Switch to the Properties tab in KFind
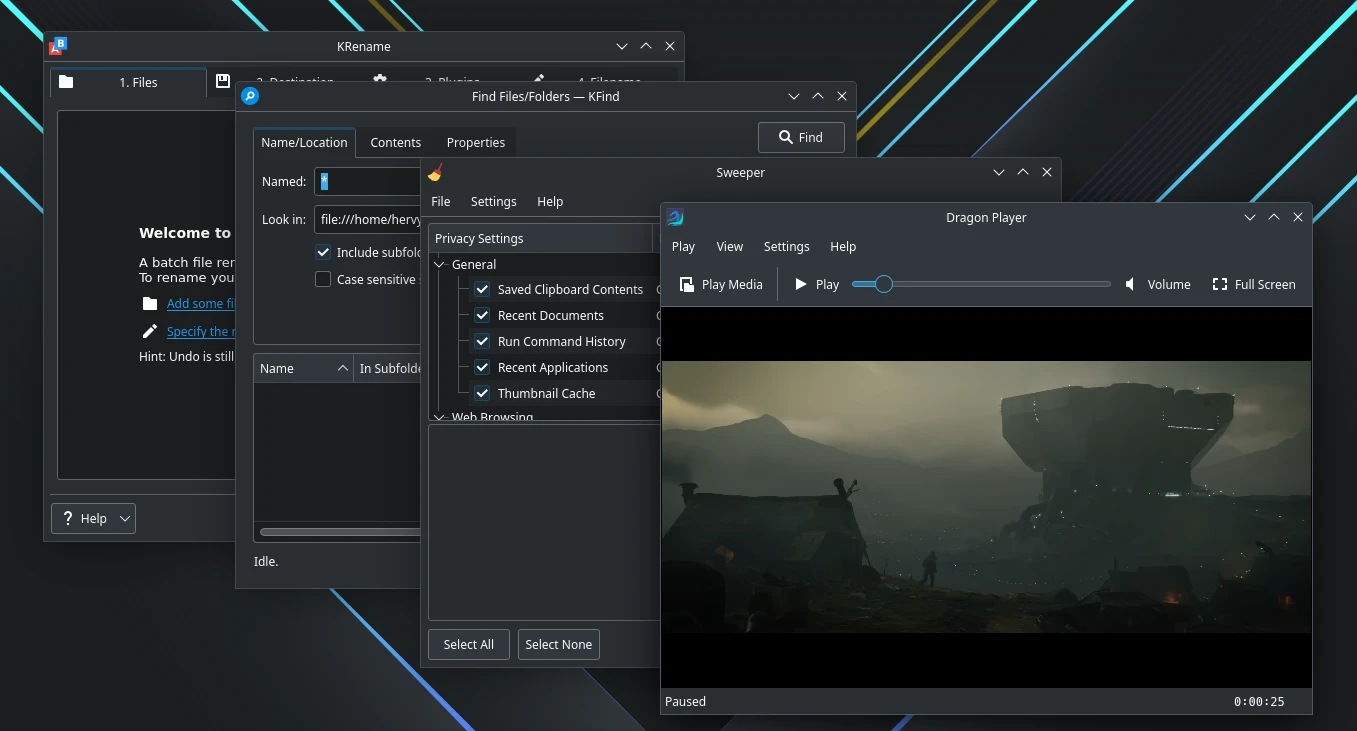This screenshot has width=1357, height=731. coord(476,142)
